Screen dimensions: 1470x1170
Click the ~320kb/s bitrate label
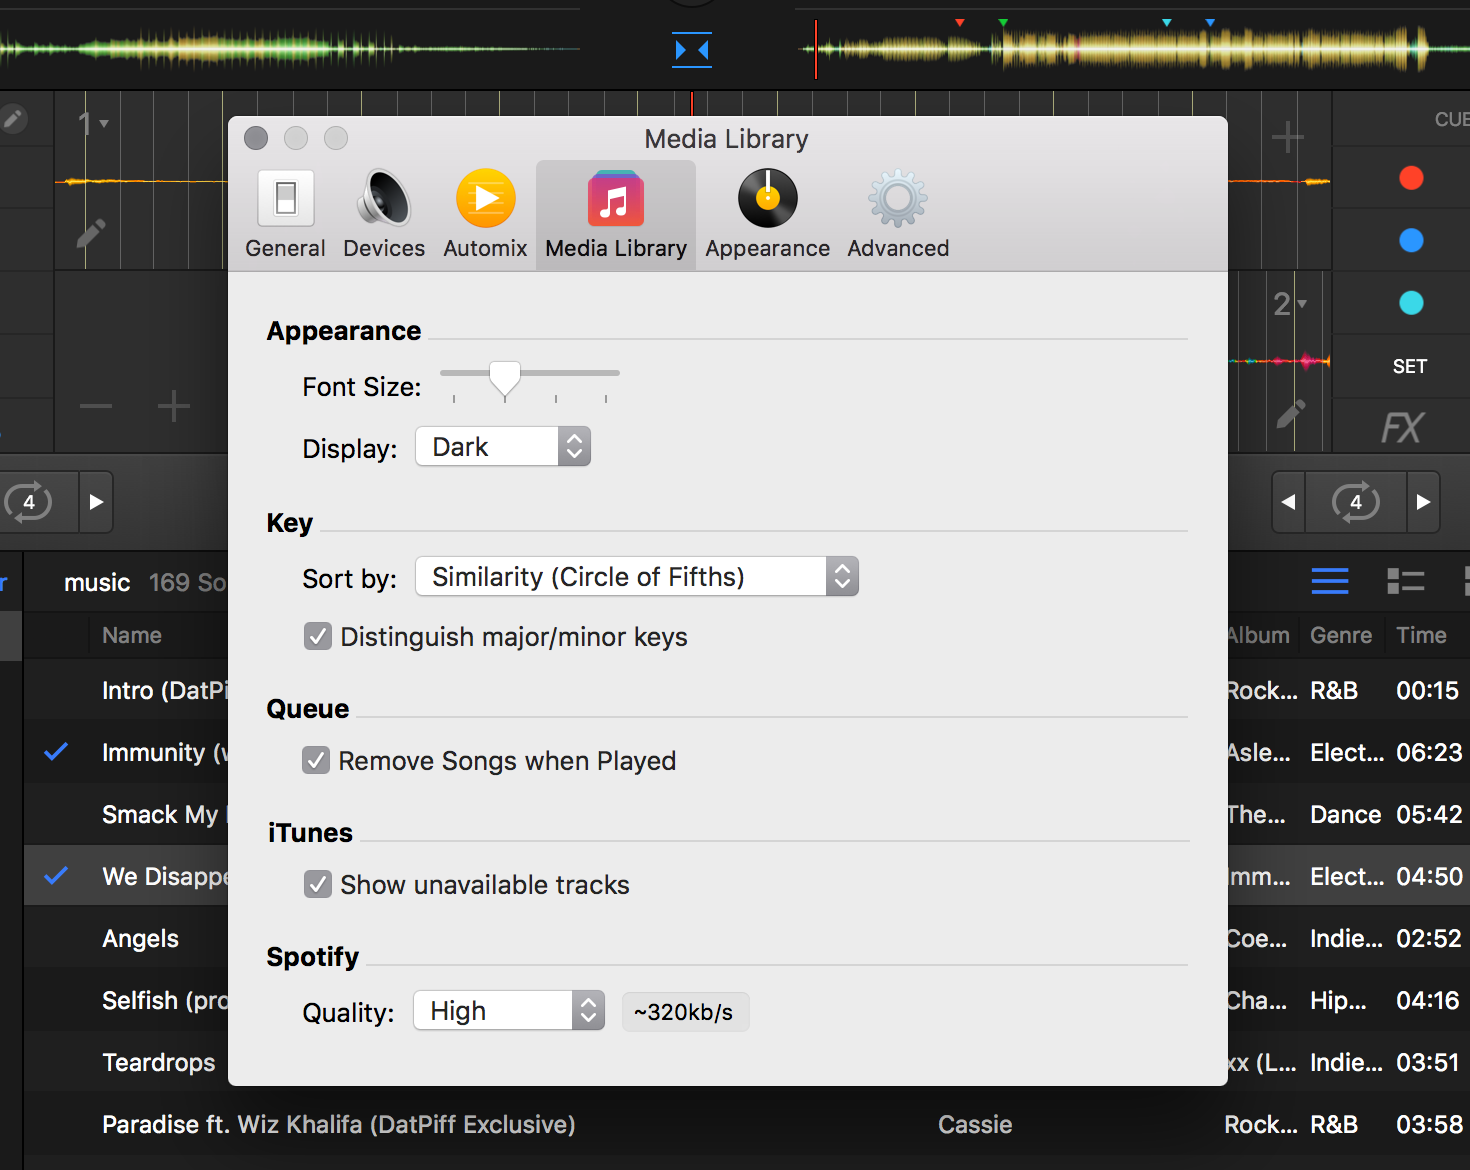pyautogui.click(x=685, y=1012)
